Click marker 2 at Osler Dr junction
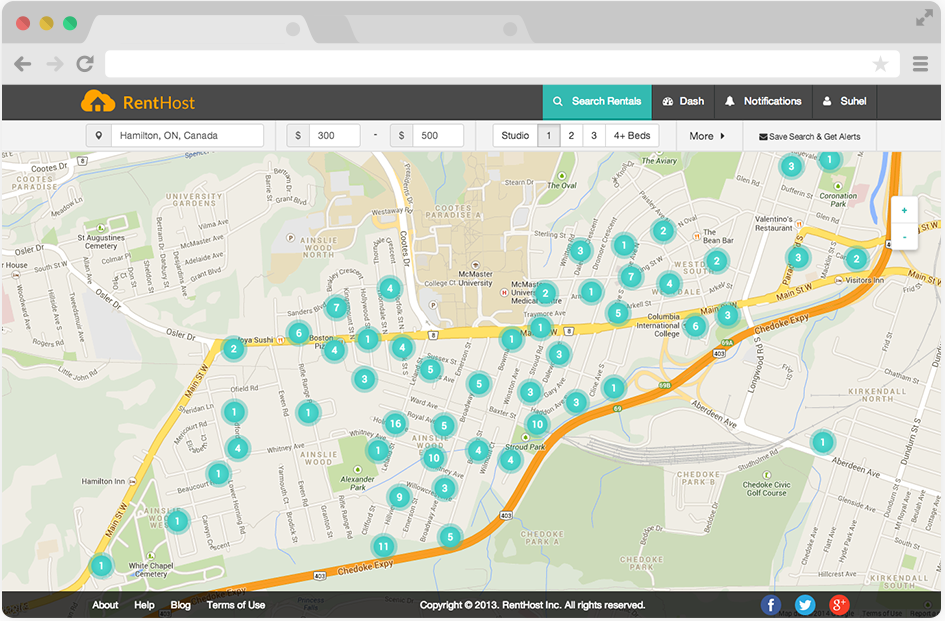Screen dimensions: 945x621 [x=234, y=348]
